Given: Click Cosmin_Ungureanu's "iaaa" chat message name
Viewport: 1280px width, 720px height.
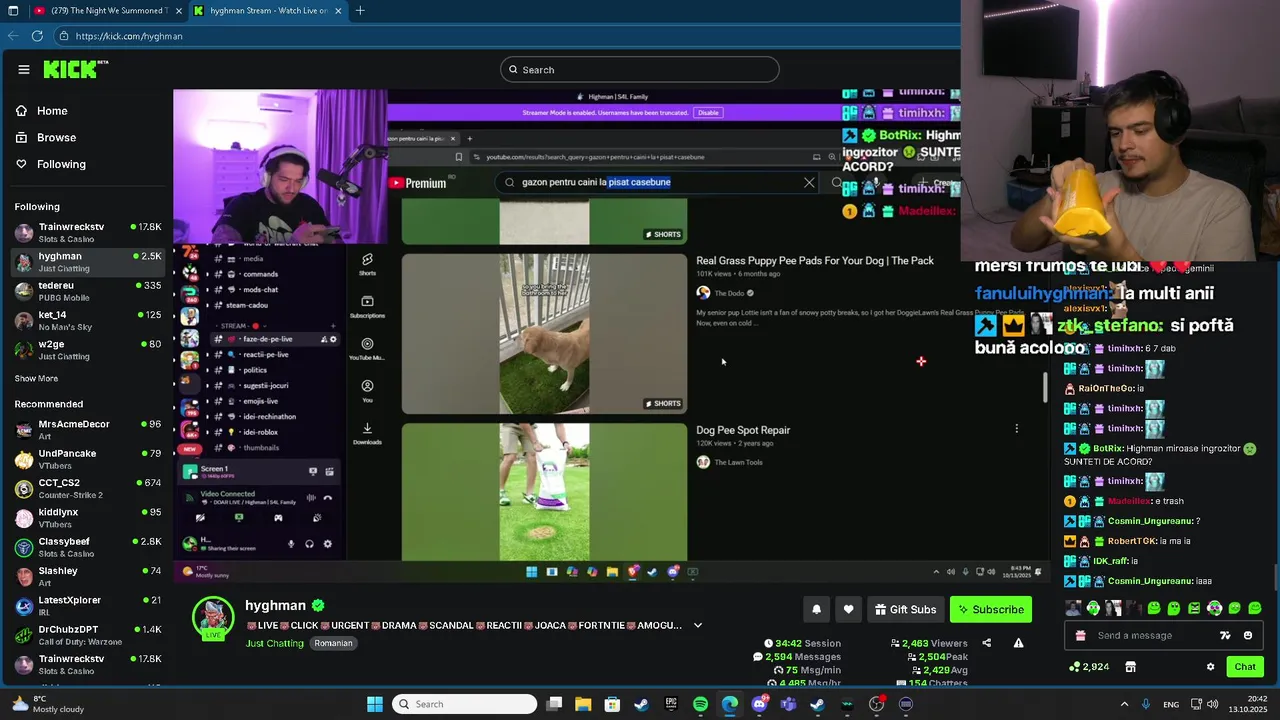Looking at the screenshot, I should pyautogui.click(x=1149, y=581).
